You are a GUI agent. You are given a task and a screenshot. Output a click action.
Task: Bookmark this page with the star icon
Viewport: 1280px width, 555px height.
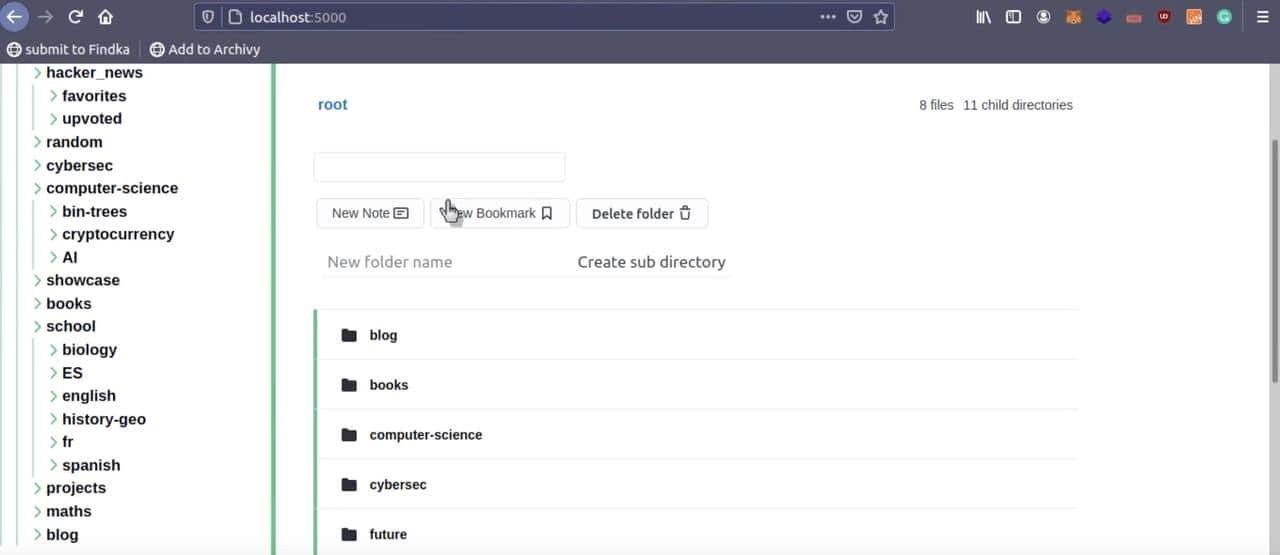click(880, 17)
